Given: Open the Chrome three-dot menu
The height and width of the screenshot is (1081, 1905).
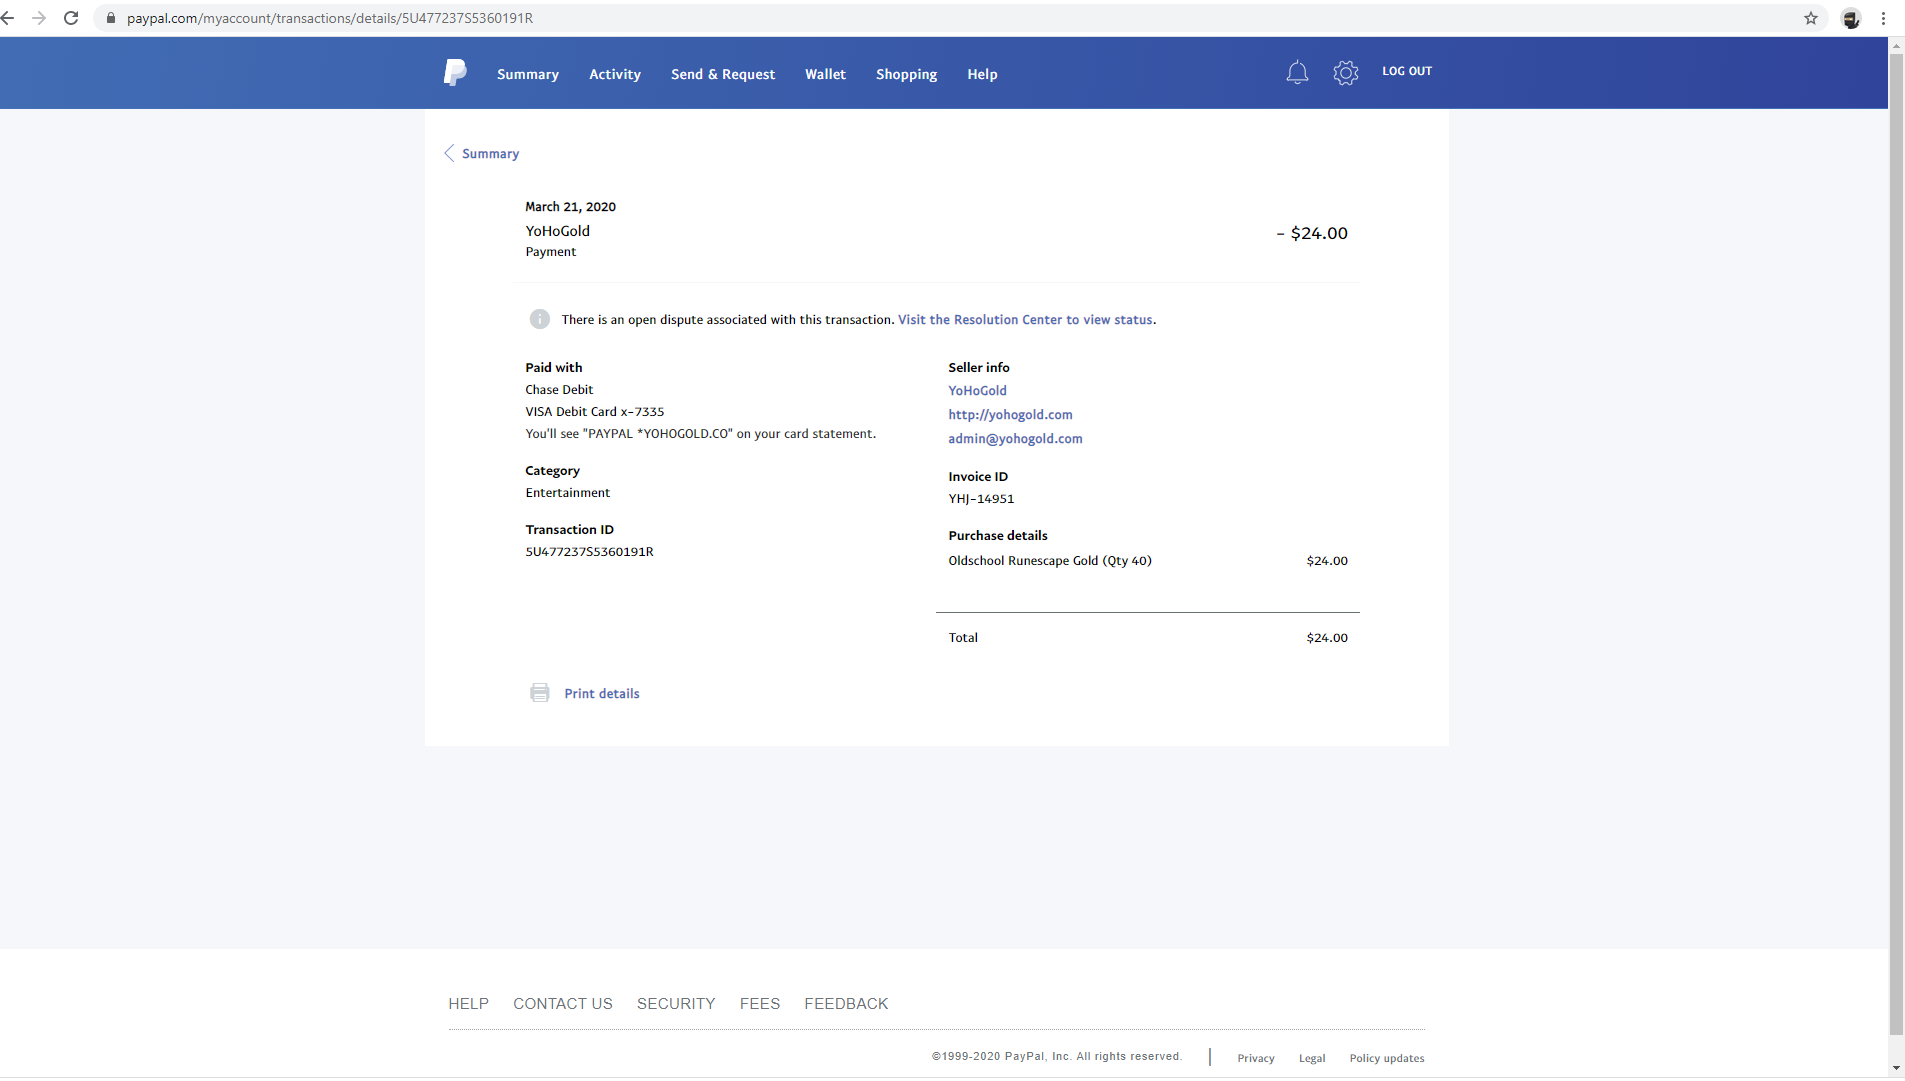Looking at the screenshot, I should tap(1884, 18).
